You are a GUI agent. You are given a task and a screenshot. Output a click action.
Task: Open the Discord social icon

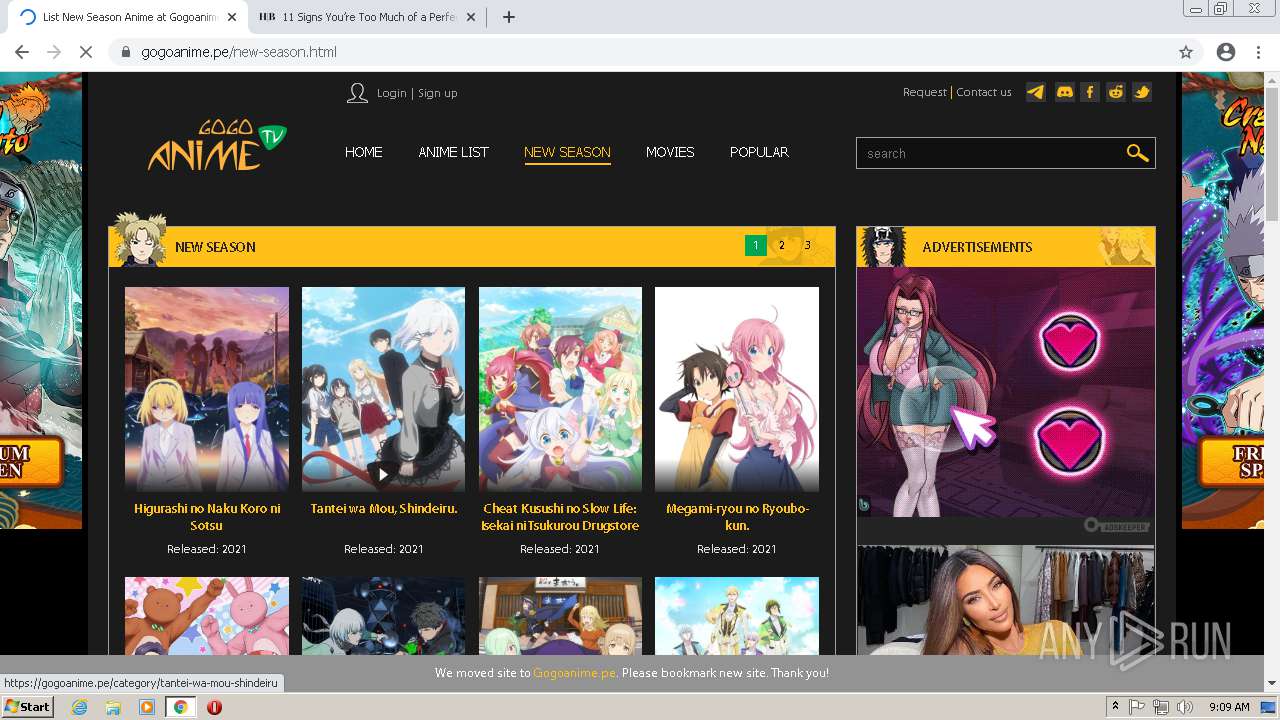(x=1064, y=92)
